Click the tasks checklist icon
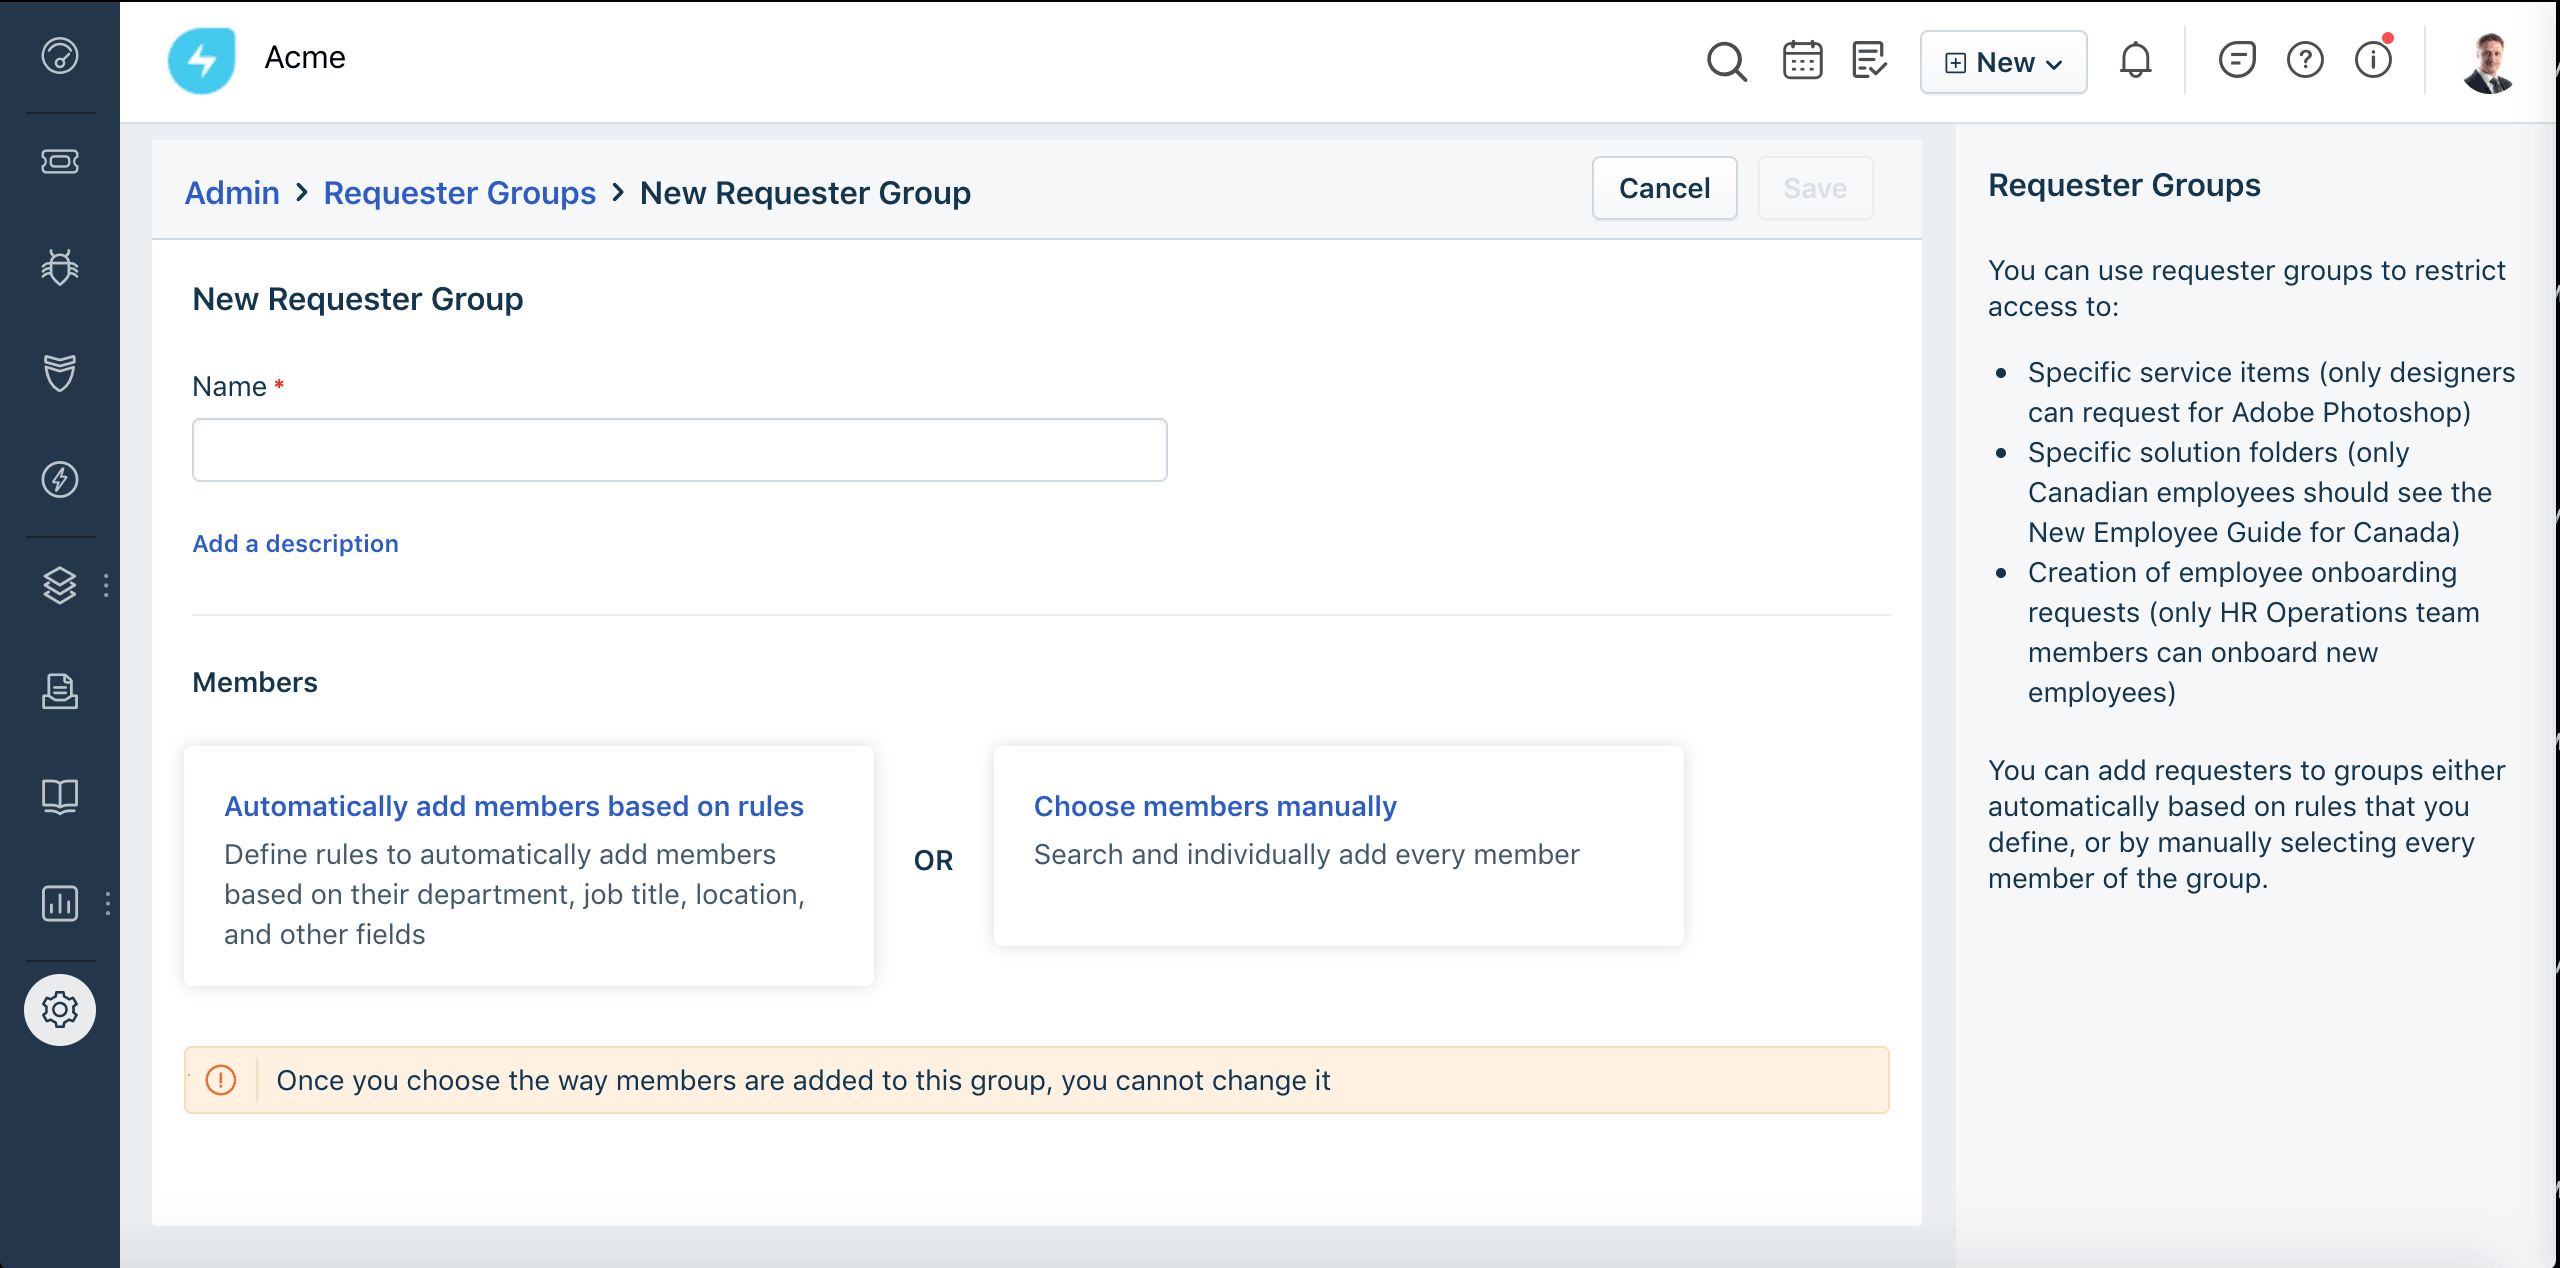This screenshot has height=1268, width=2560. click(x=1868, y=61)
